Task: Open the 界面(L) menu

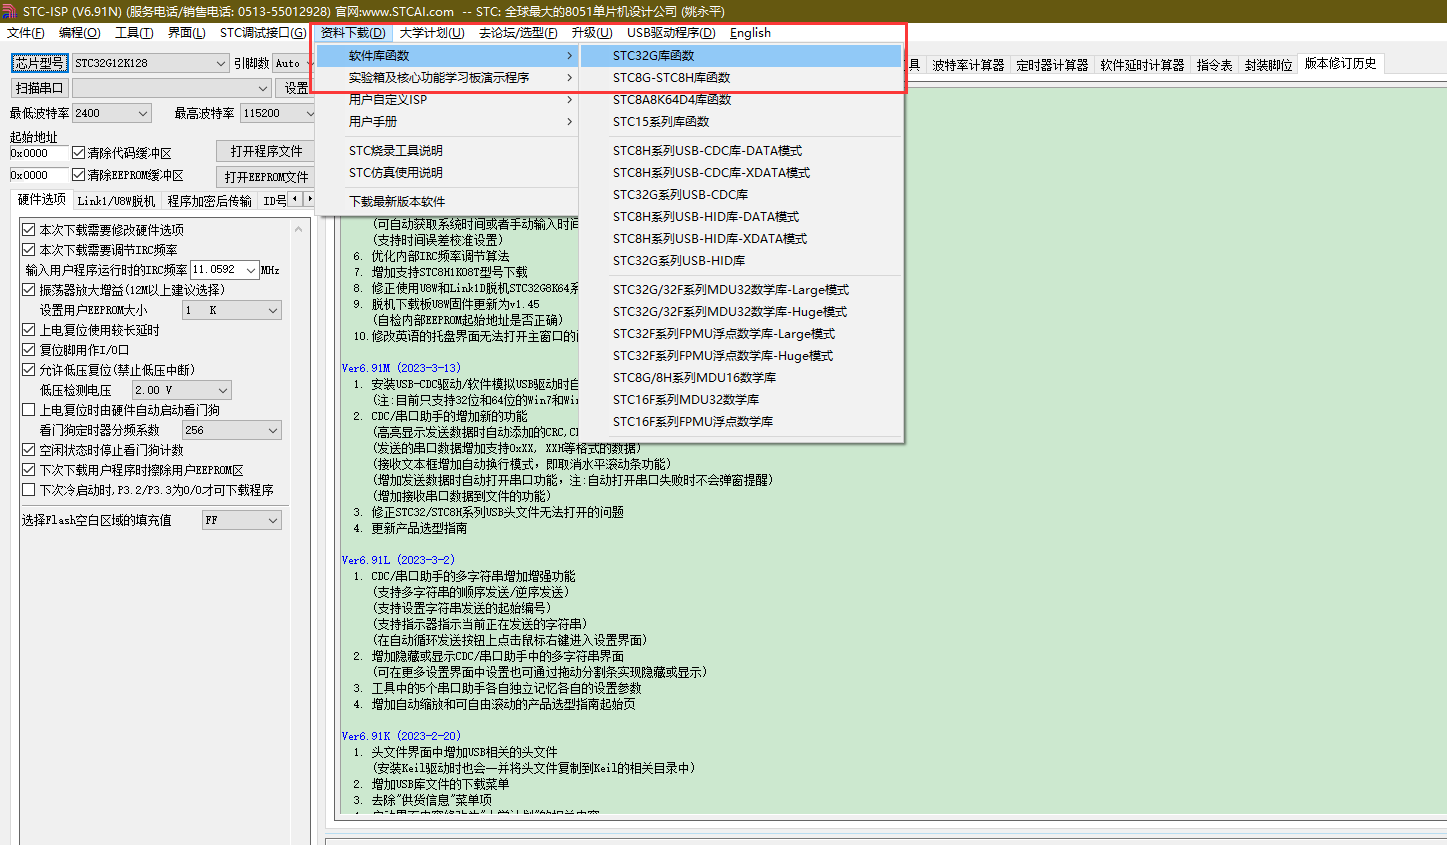Action: pos(186,33)
